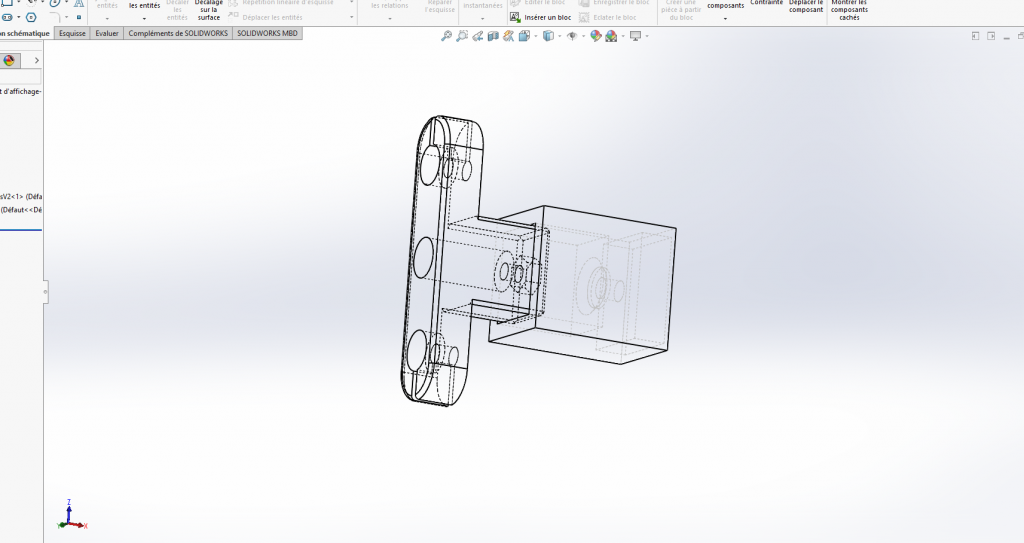Open the 'les entités' dropdown

click(144, 18)
